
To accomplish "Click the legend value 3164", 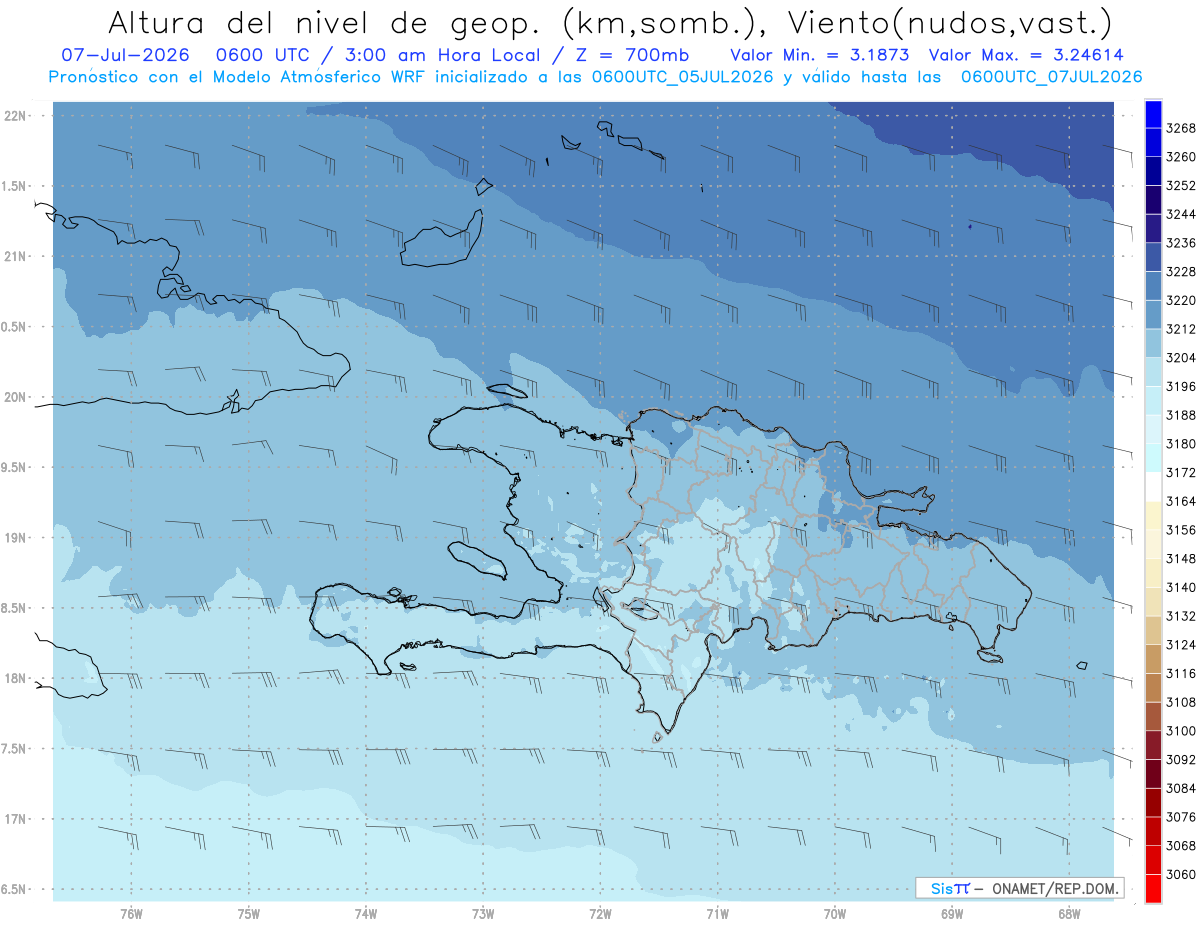I will (1180, 501).
